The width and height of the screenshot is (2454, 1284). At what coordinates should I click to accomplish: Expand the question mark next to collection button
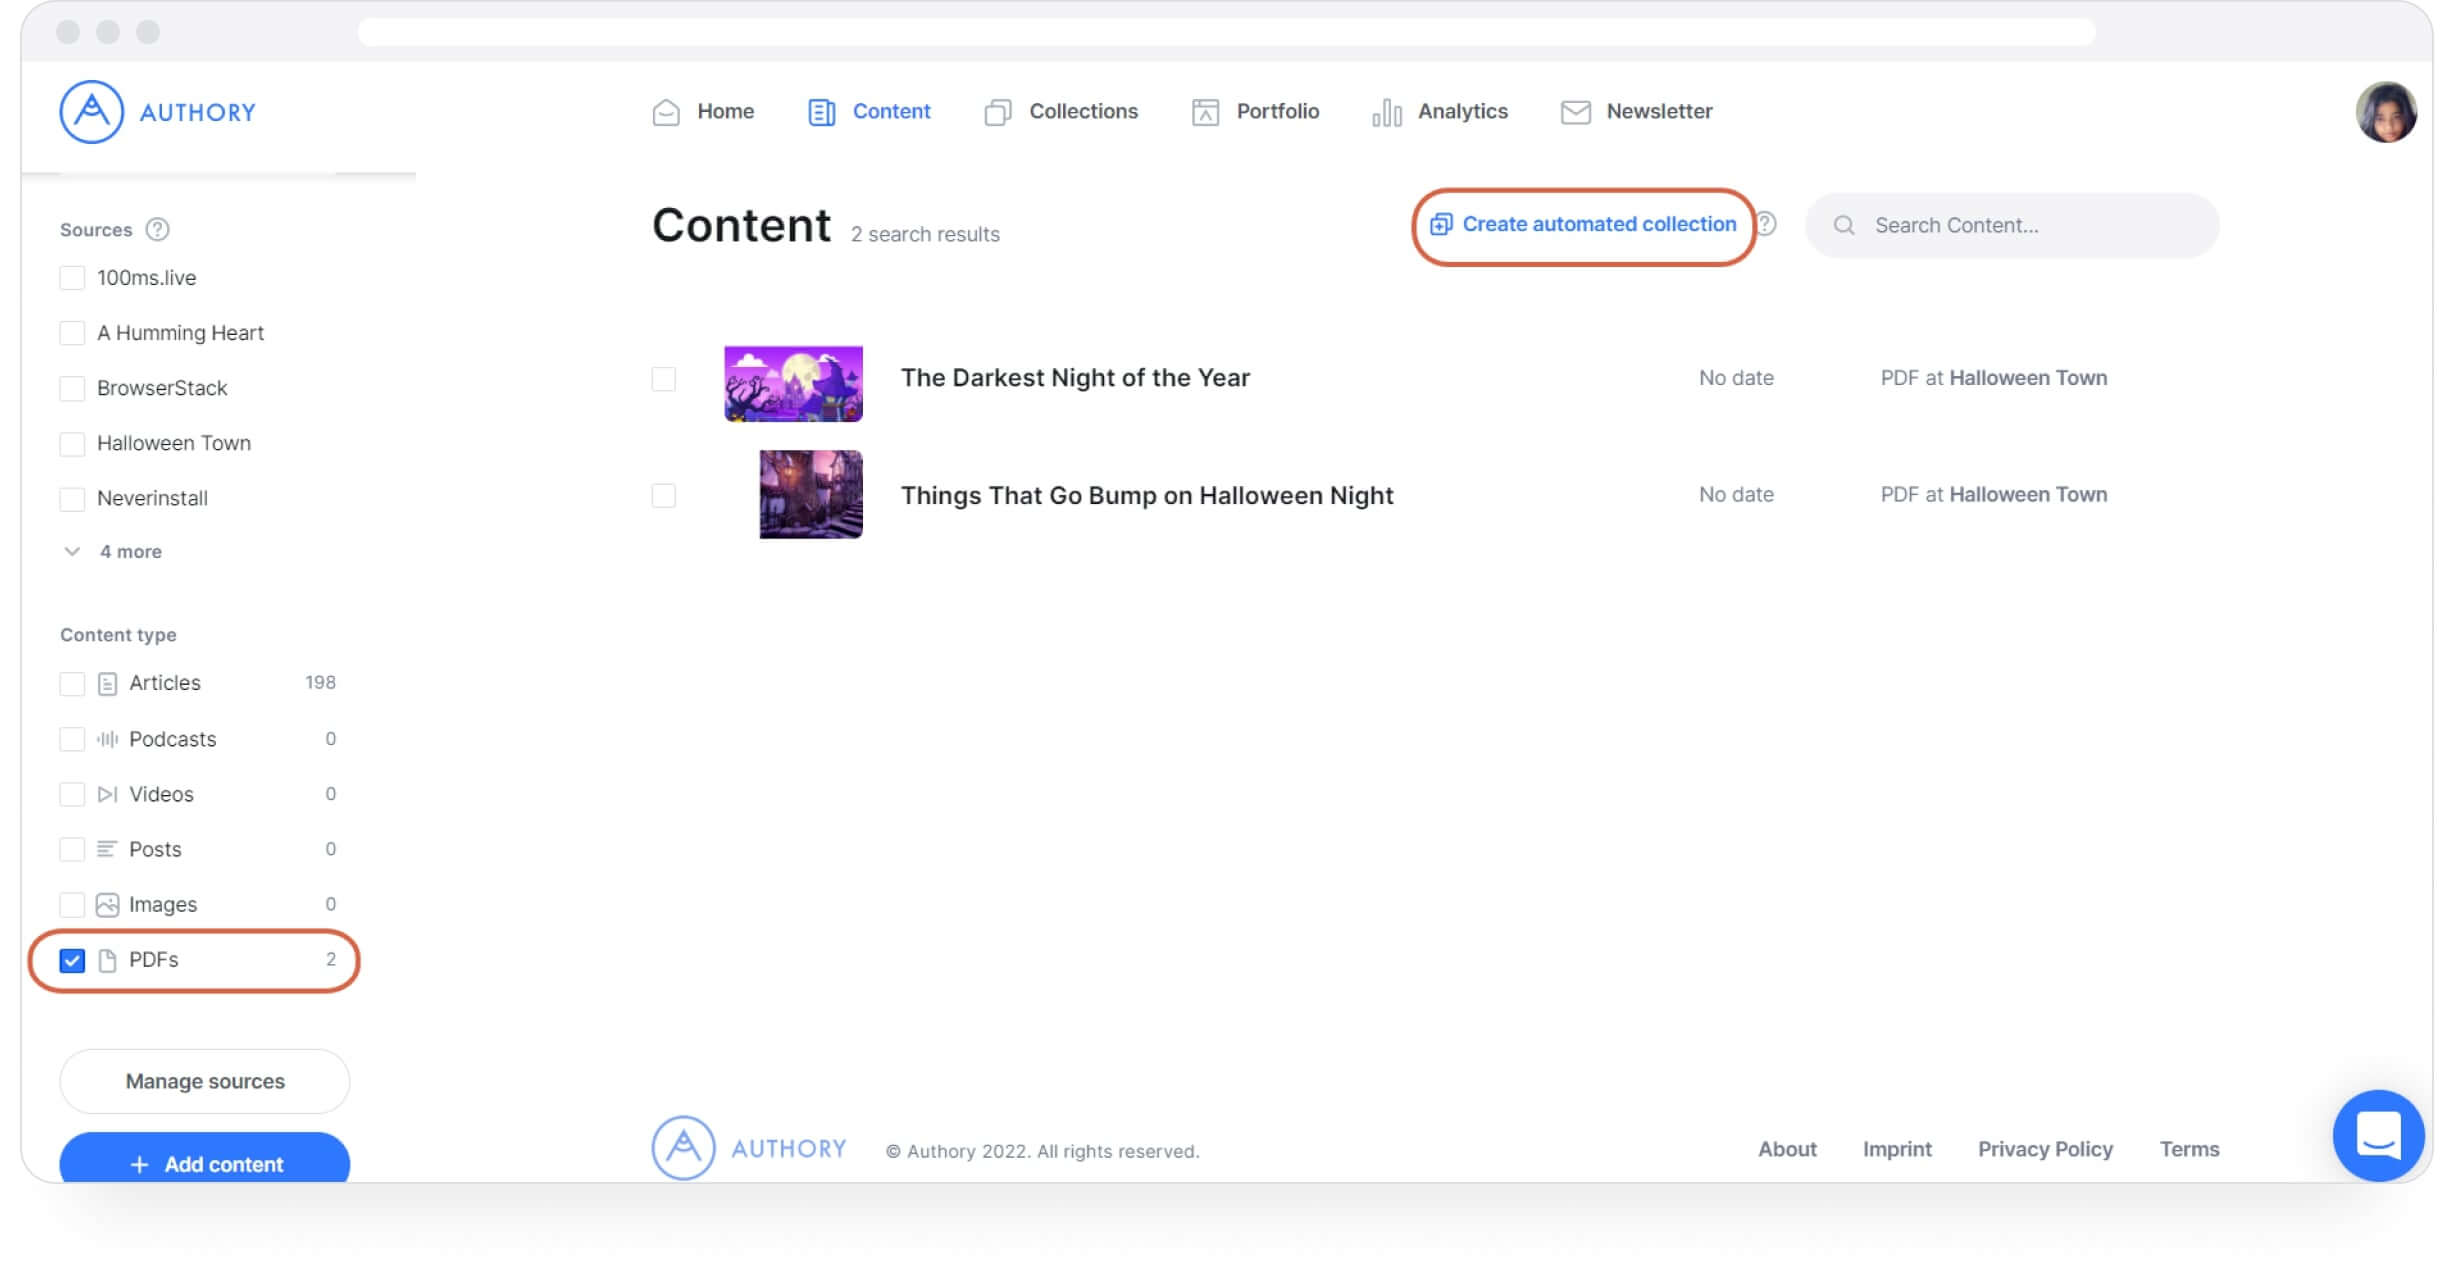[x=1767, y=224]
